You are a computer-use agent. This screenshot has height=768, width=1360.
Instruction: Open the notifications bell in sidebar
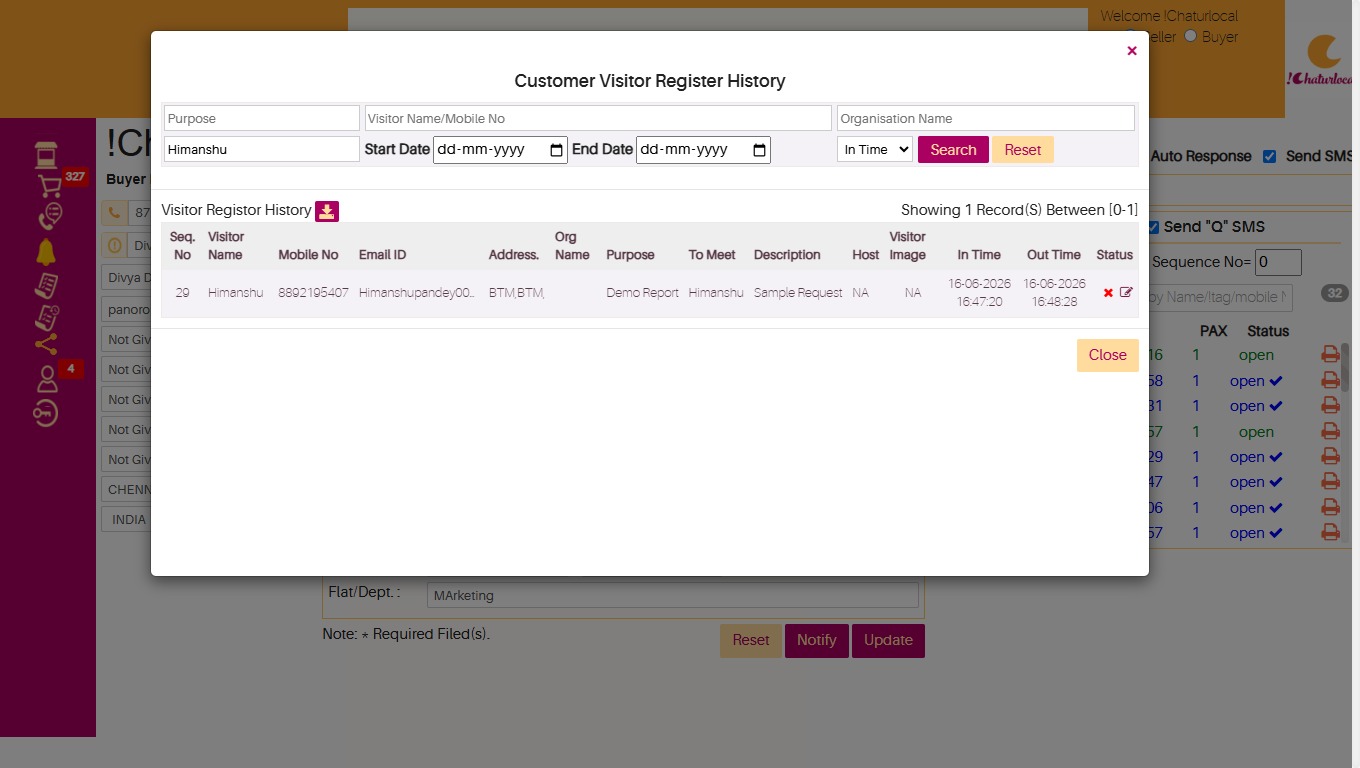pos(46,252)
